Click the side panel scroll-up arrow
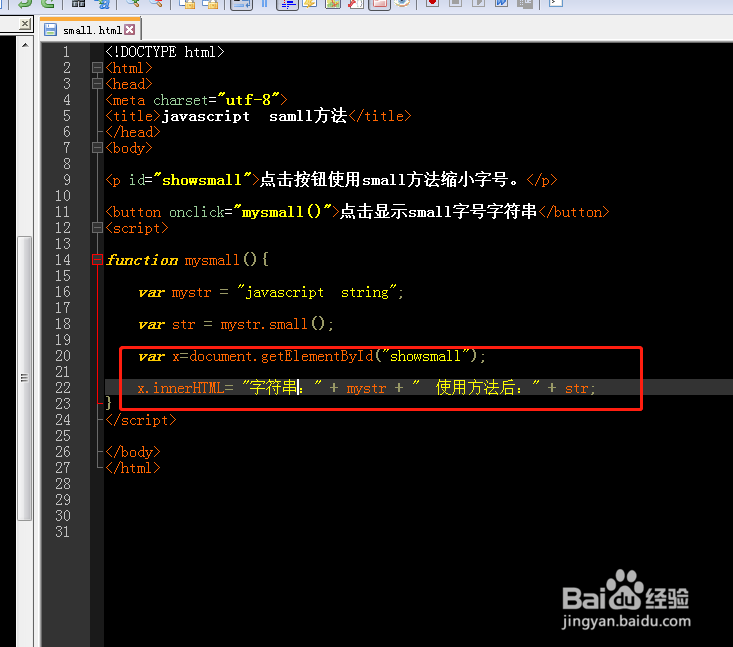 click(25, 45)
